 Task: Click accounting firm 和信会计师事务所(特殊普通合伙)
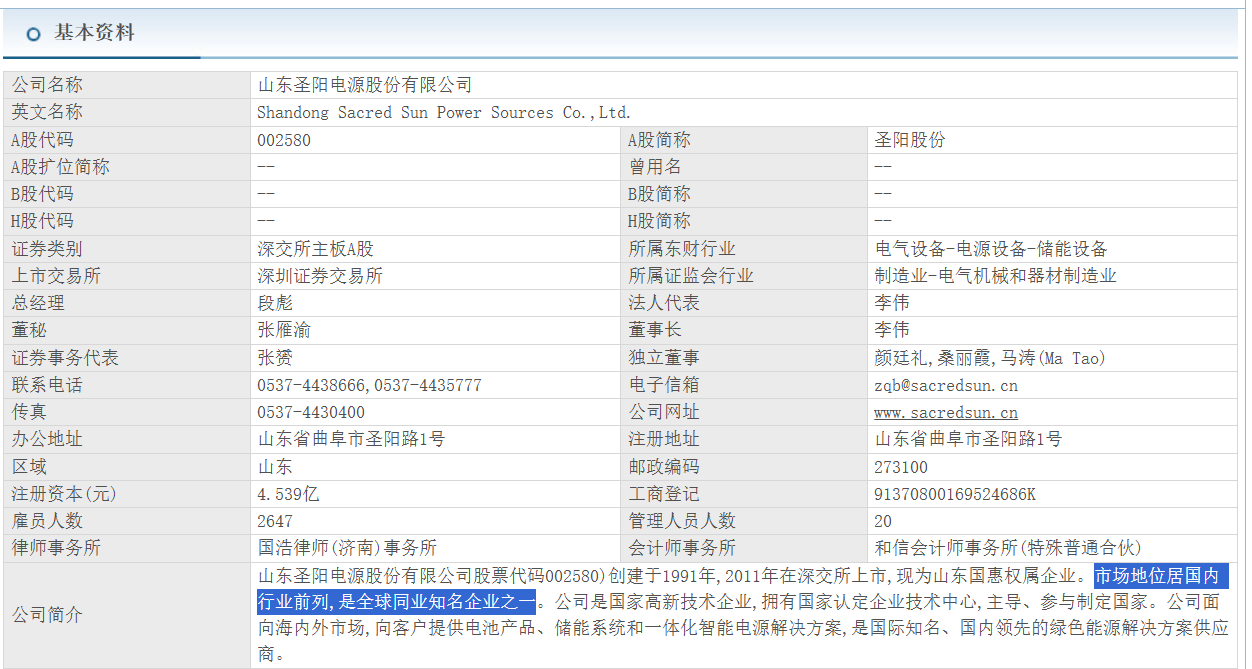(x=1008, y=548)
